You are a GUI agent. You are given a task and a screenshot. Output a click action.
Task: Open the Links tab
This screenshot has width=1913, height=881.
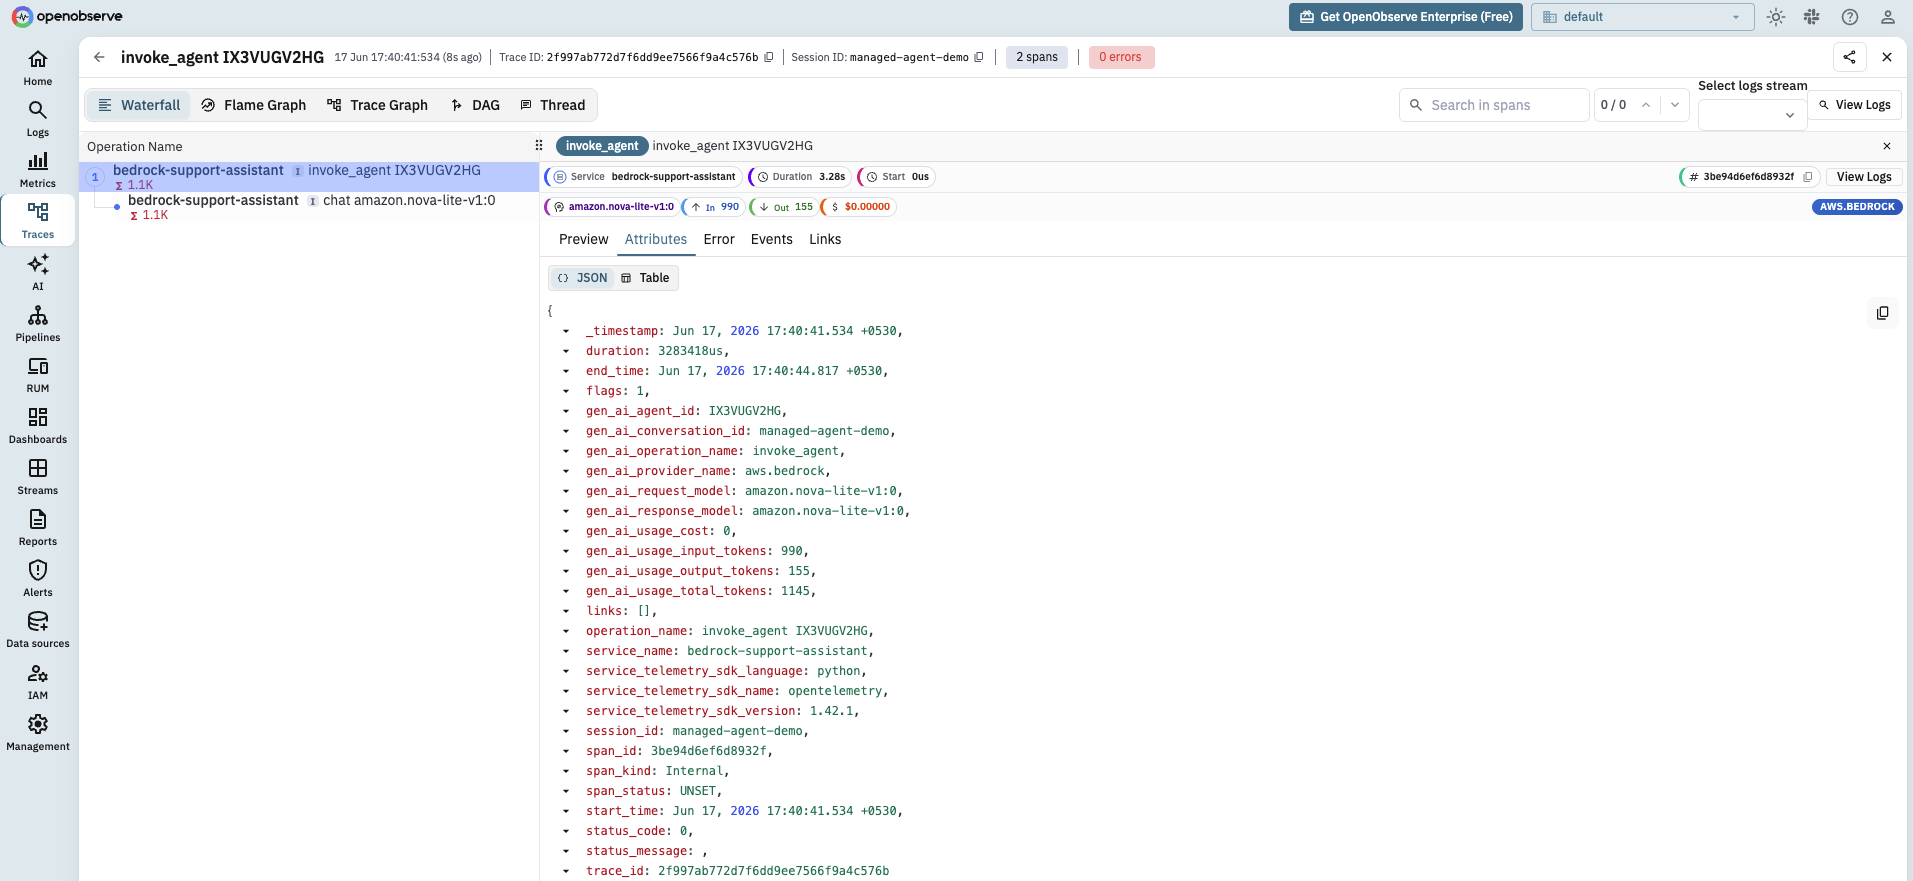coord(825,239)
